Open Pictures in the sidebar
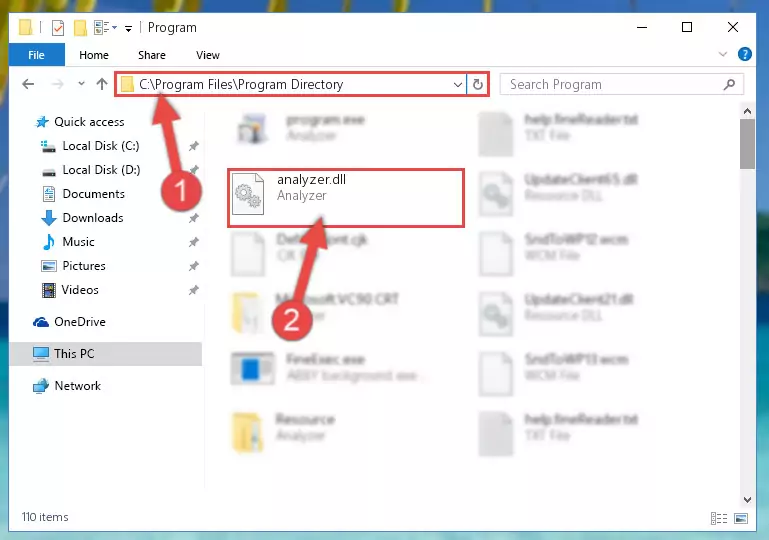The image size is (769, 540). click(x=84, y=266)
